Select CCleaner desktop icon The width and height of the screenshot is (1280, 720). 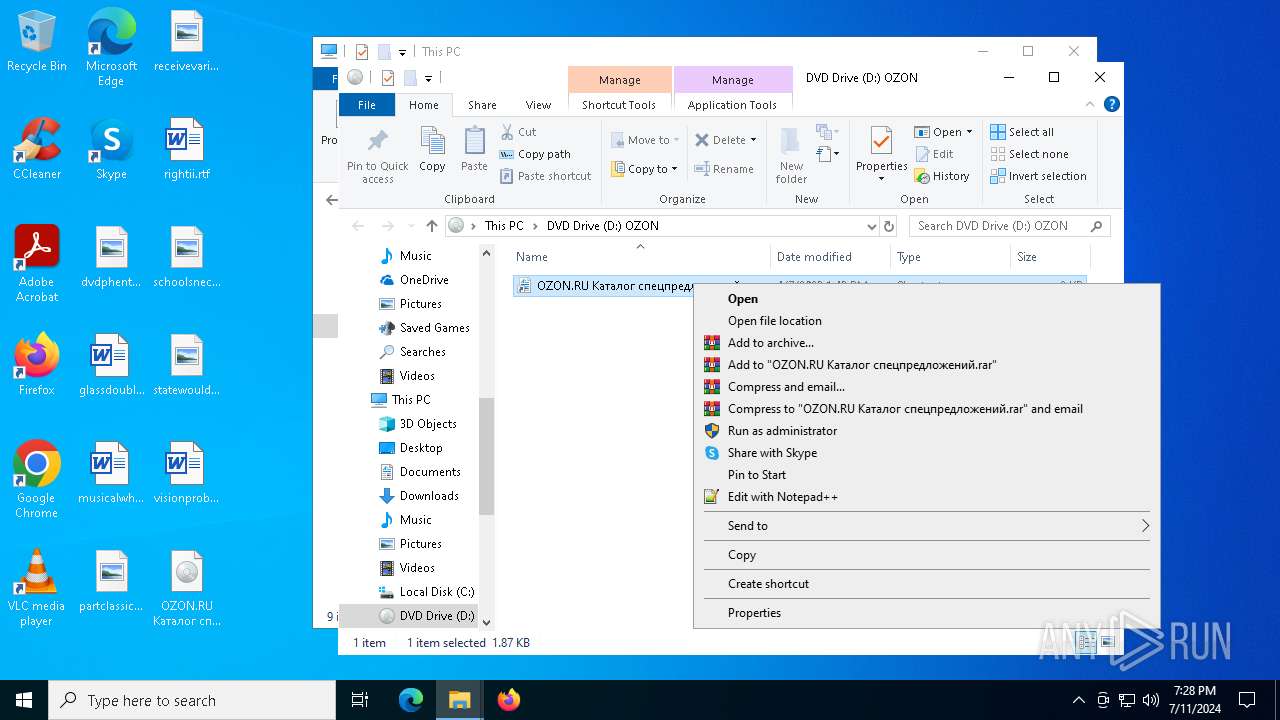37,149
